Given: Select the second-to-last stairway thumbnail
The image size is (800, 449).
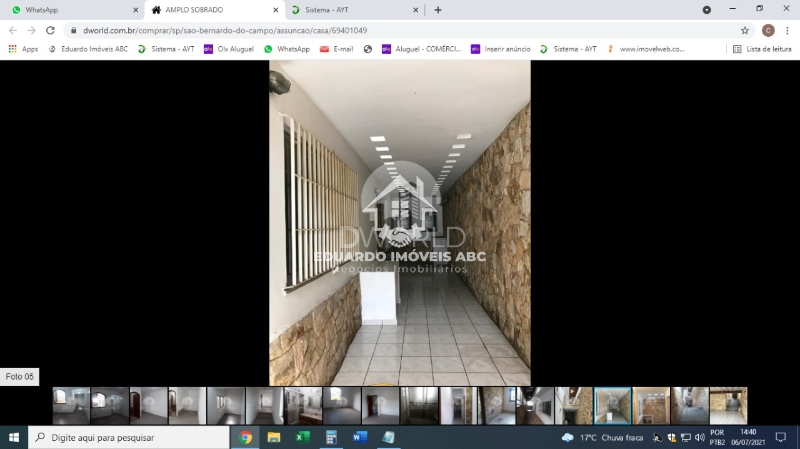Looking at the screenshot, I should [690, 406].
